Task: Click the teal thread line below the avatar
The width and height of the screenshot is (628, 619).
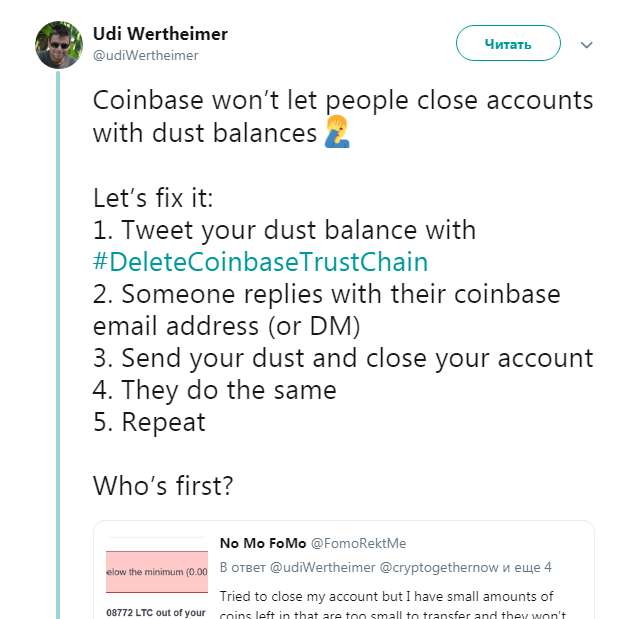Action: coord(59,300)
